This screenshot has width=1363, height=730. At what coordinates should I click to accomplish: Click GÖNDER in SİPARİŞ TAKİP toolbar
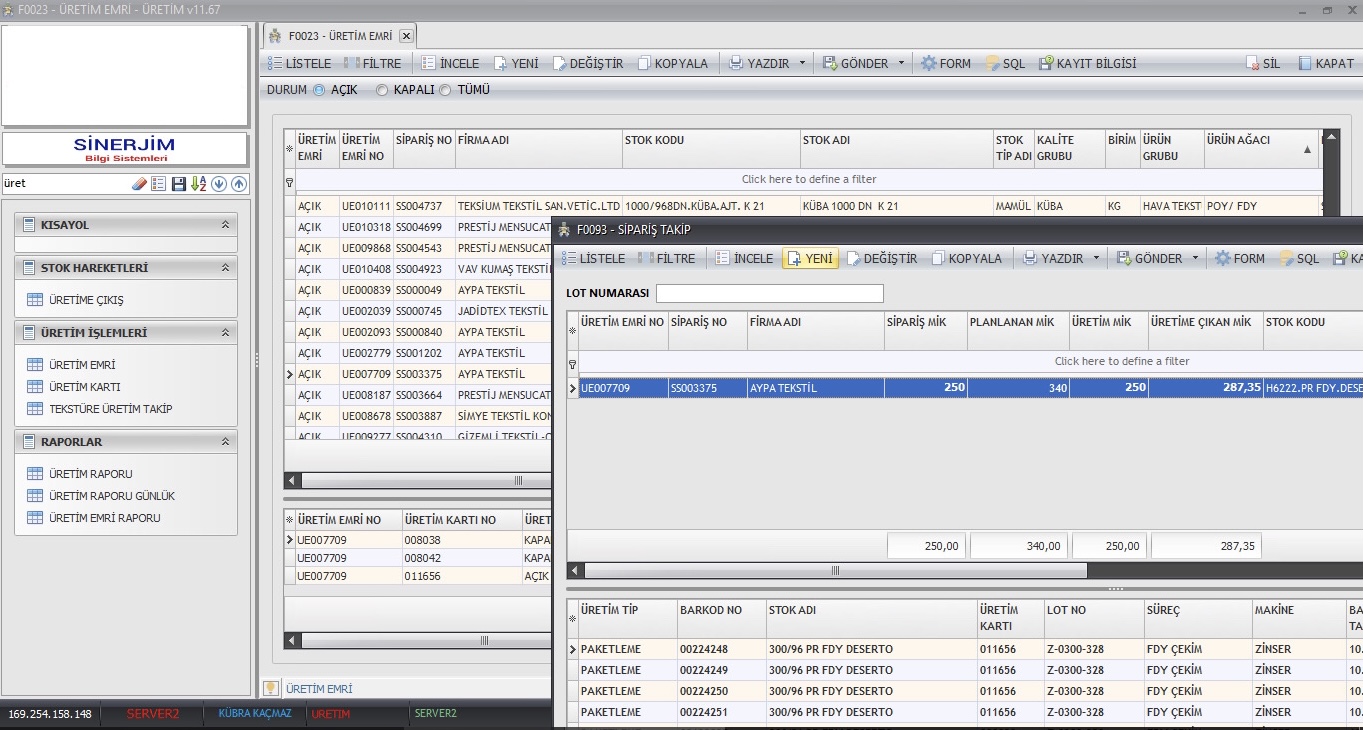pyautogui.click(x=1150, y=258)
